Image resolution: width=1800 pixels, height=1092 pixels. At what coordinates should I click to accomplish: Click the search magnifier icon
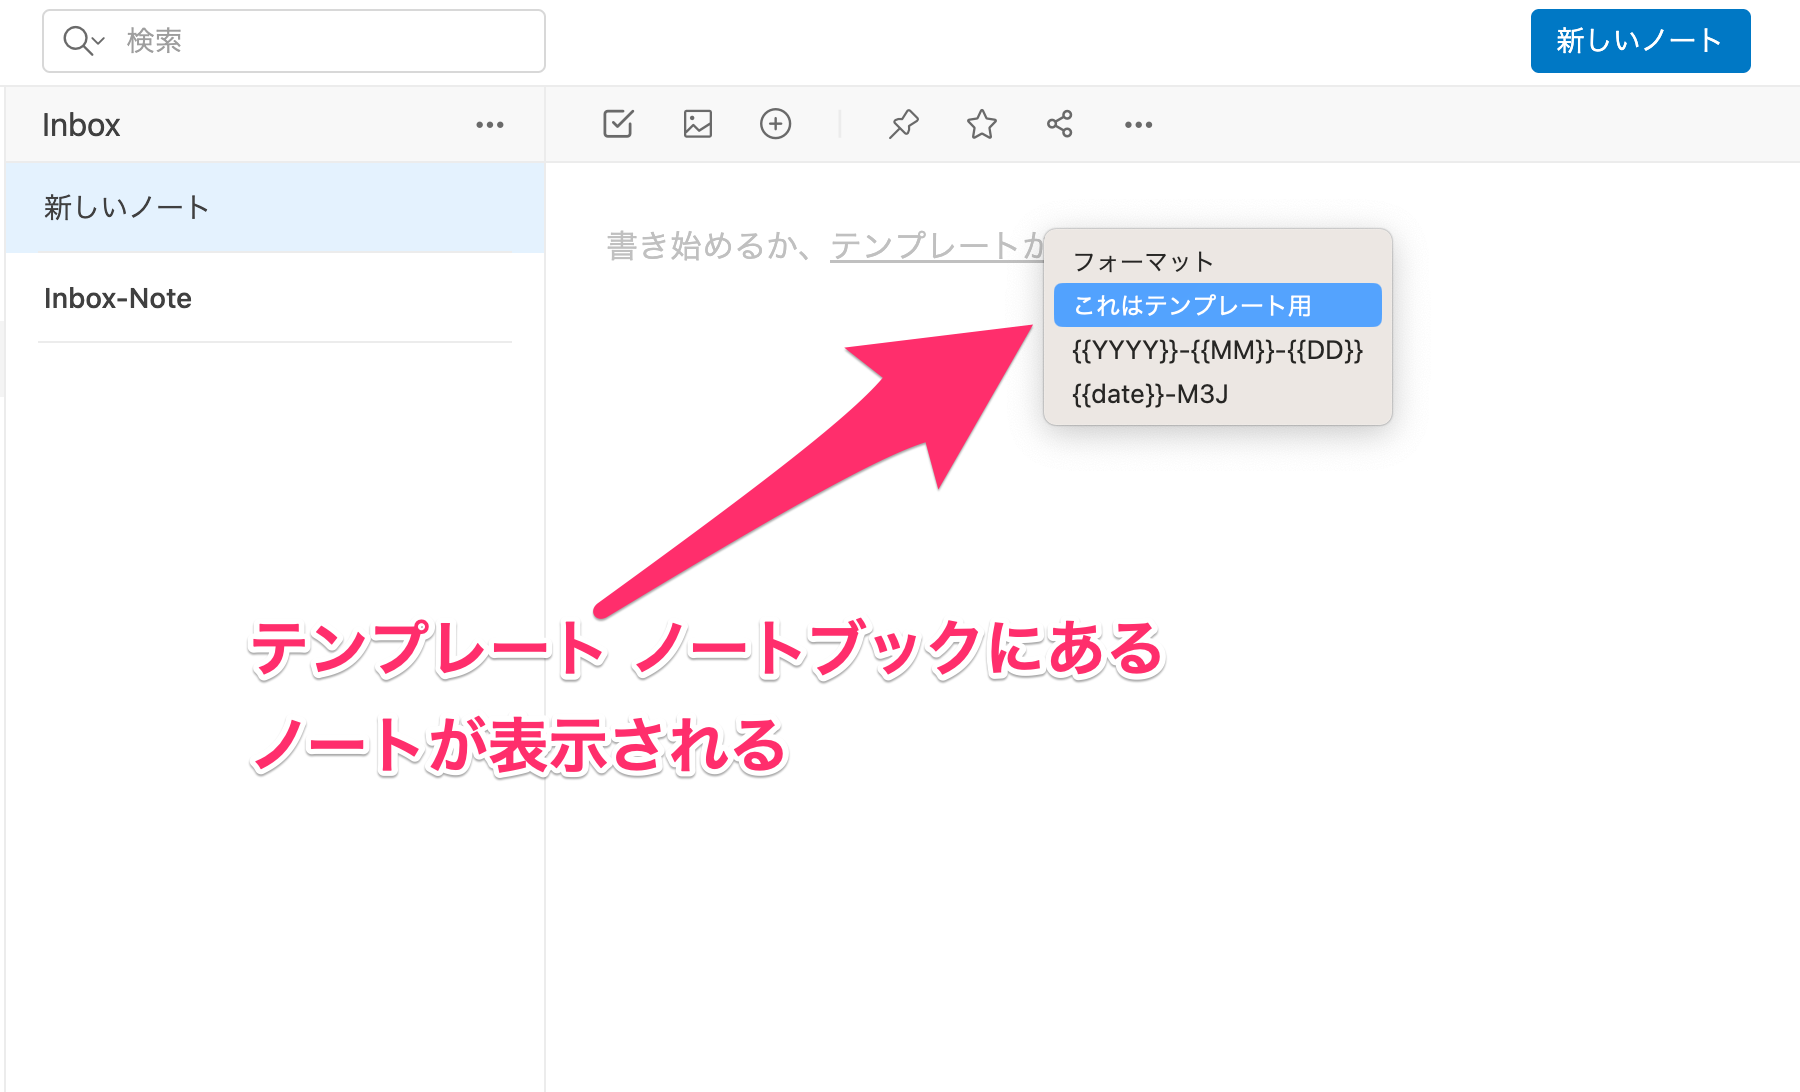click(76, 40)
